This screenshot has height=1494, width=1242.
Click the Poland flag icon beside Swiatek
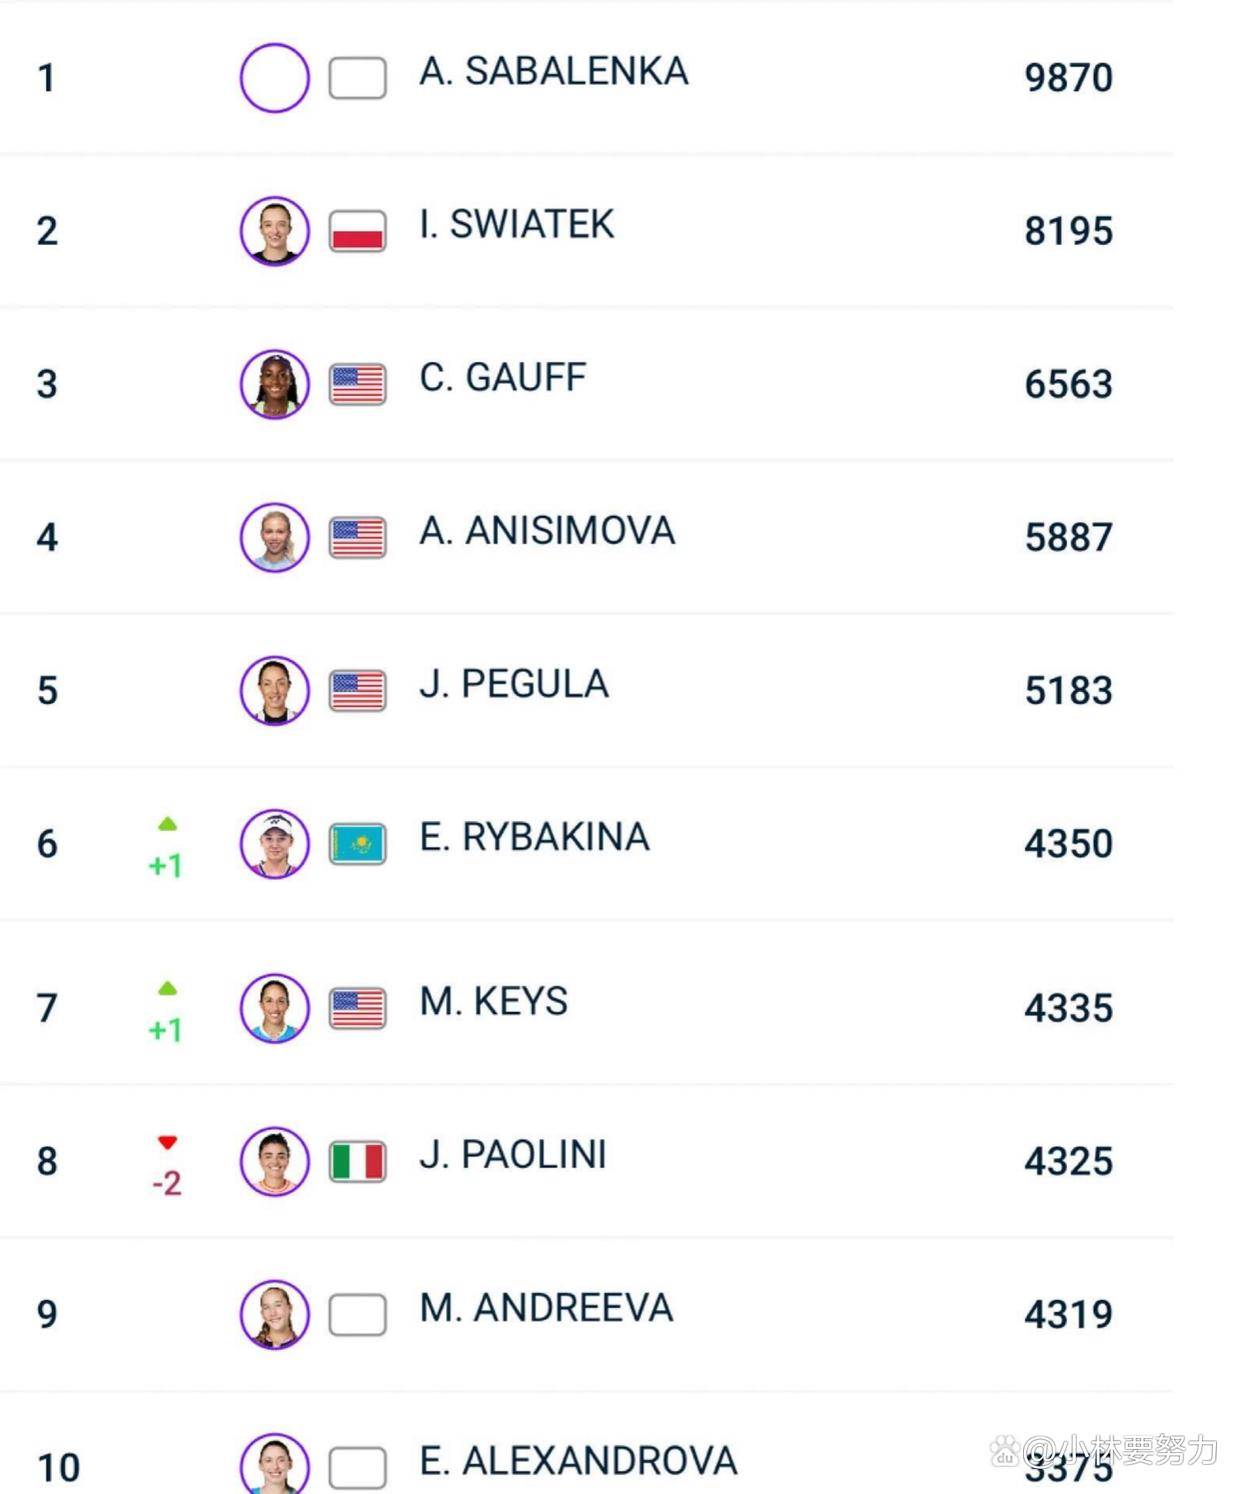(358, 231)
